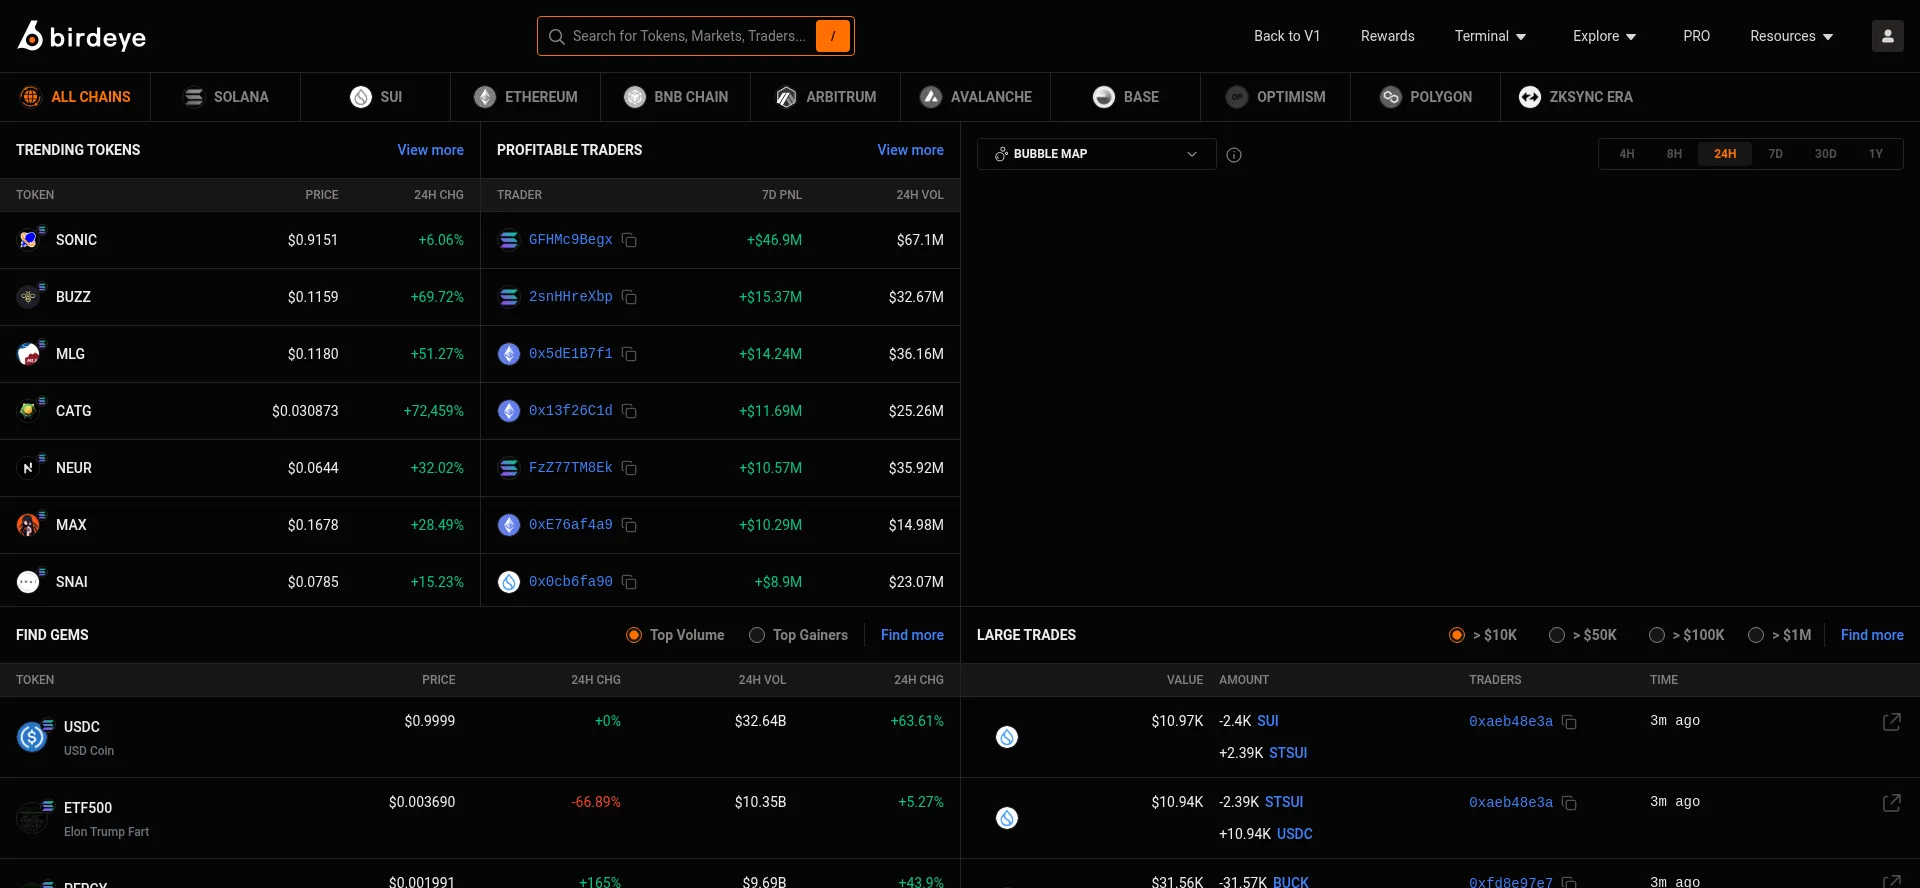
Task: Copy trader address 0xE76af4a9
Action: tap(629, 525)
